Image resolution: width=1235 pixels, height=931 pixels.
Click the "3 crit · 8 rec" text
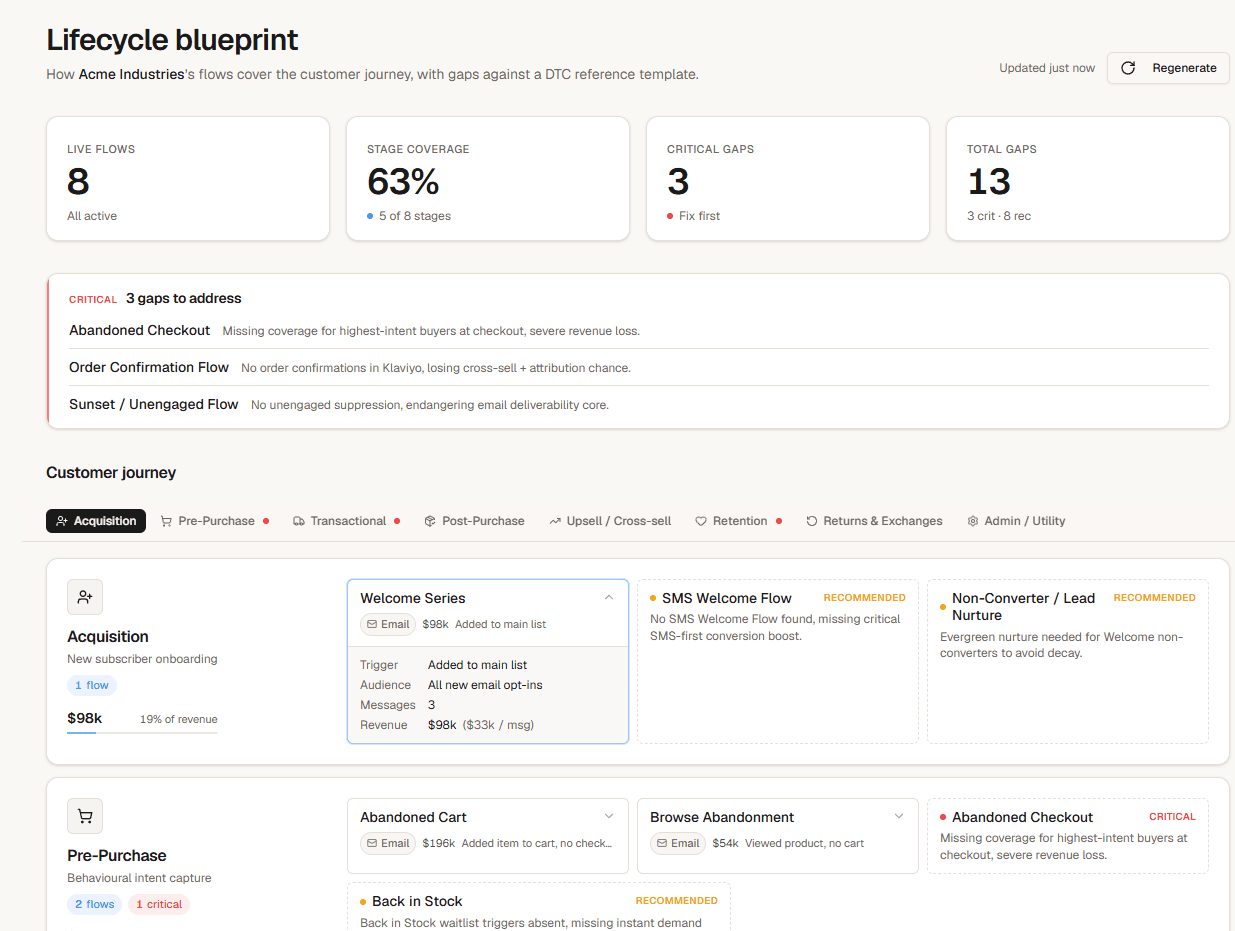(999, 216)
